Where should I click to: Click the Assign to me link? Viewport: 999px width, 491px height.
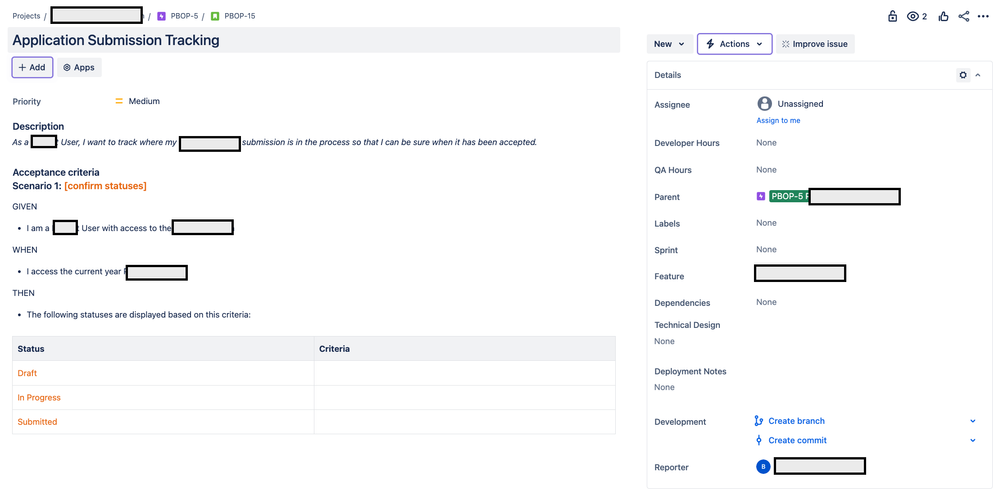[x=778, y=120]
